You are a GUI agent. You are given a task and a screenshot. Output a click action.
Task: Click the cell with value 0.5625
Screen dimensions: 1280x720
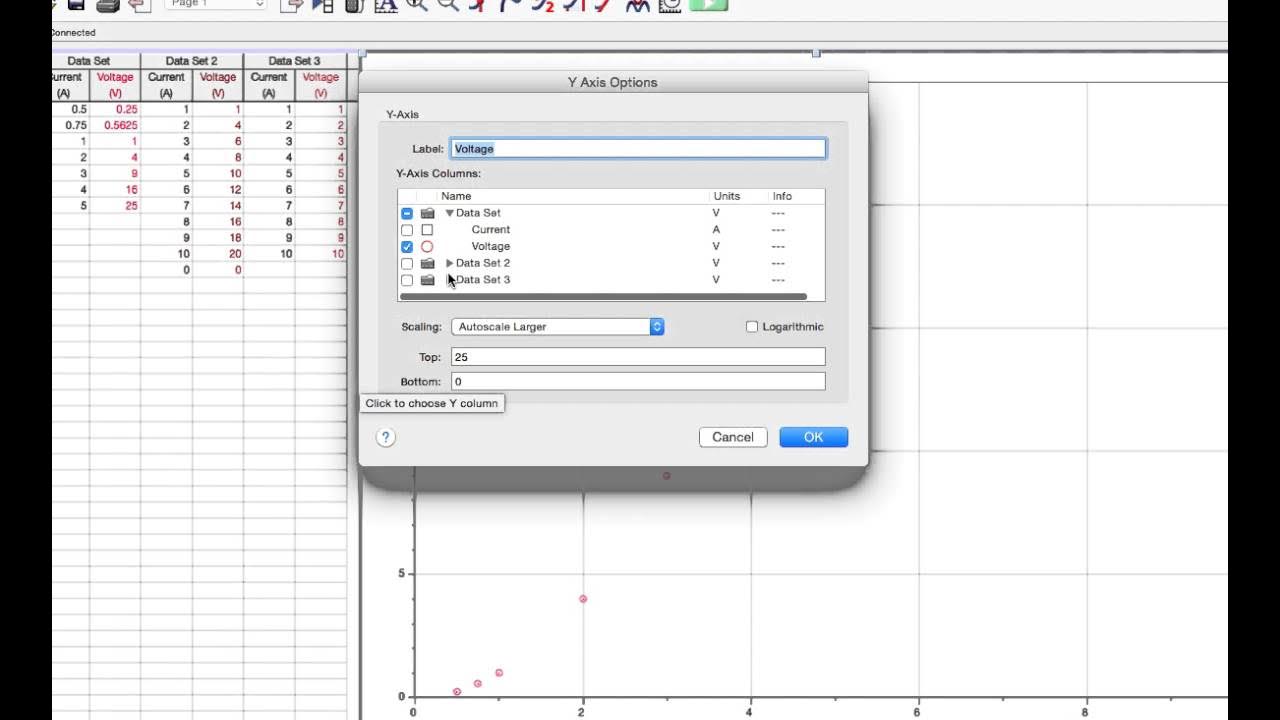tap(115, 126)
